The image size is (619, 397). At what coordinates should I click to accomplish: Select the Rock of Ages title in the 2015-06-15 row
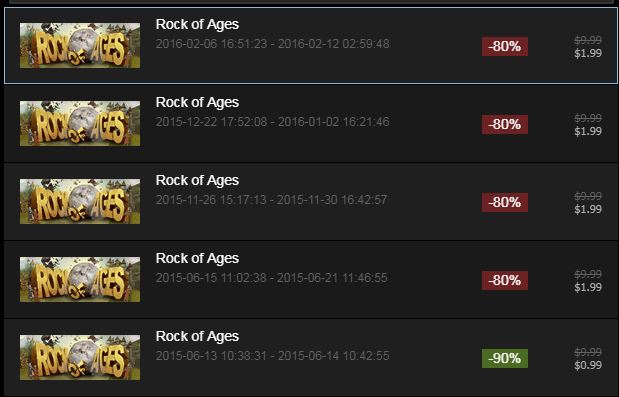pyautogui.click(x=197, y=258)
